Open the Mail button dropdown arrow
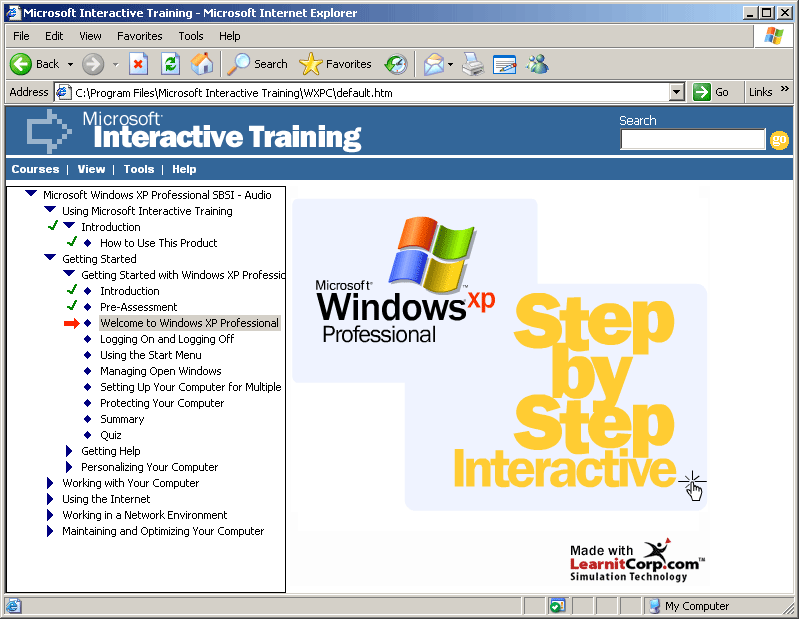 450,65
